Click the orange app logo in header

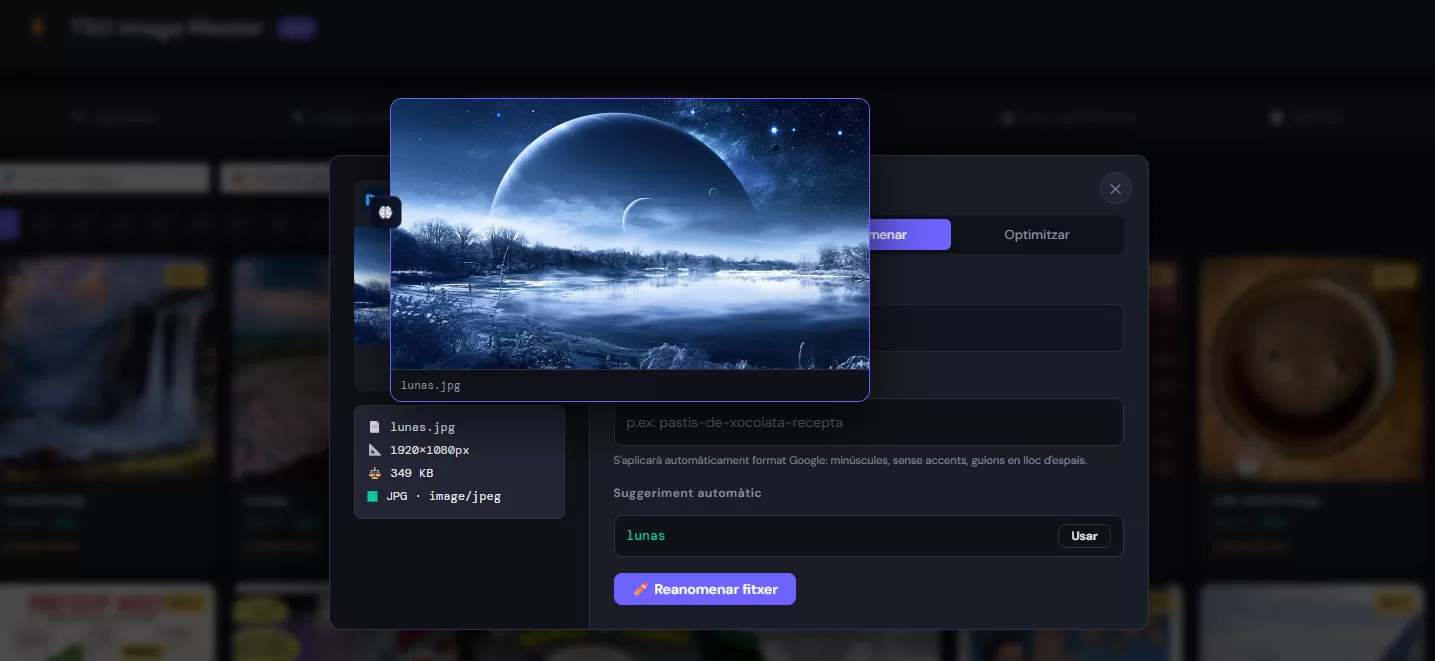point(38,27)
